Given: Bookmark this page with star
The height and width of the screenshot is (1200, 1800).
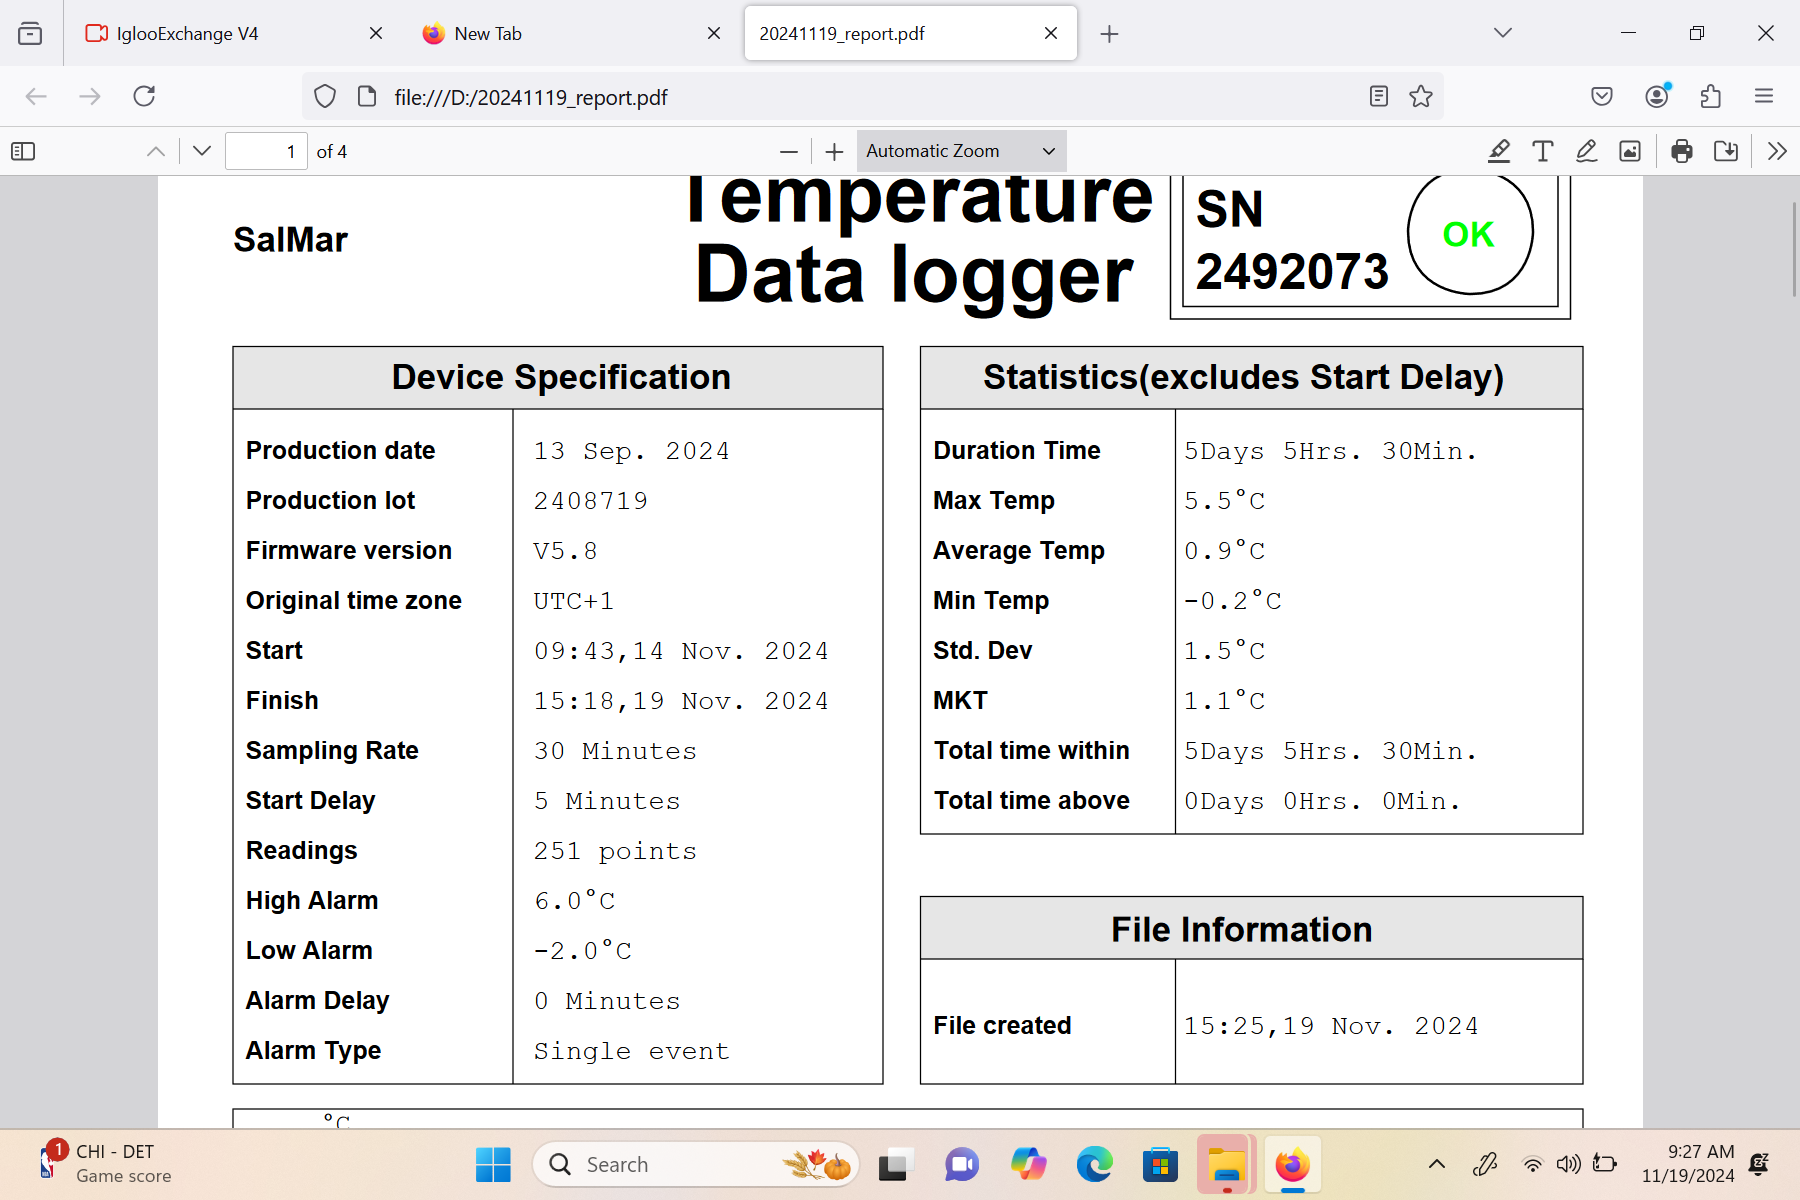Looking at the screenshot, I should pos(1421,96).
